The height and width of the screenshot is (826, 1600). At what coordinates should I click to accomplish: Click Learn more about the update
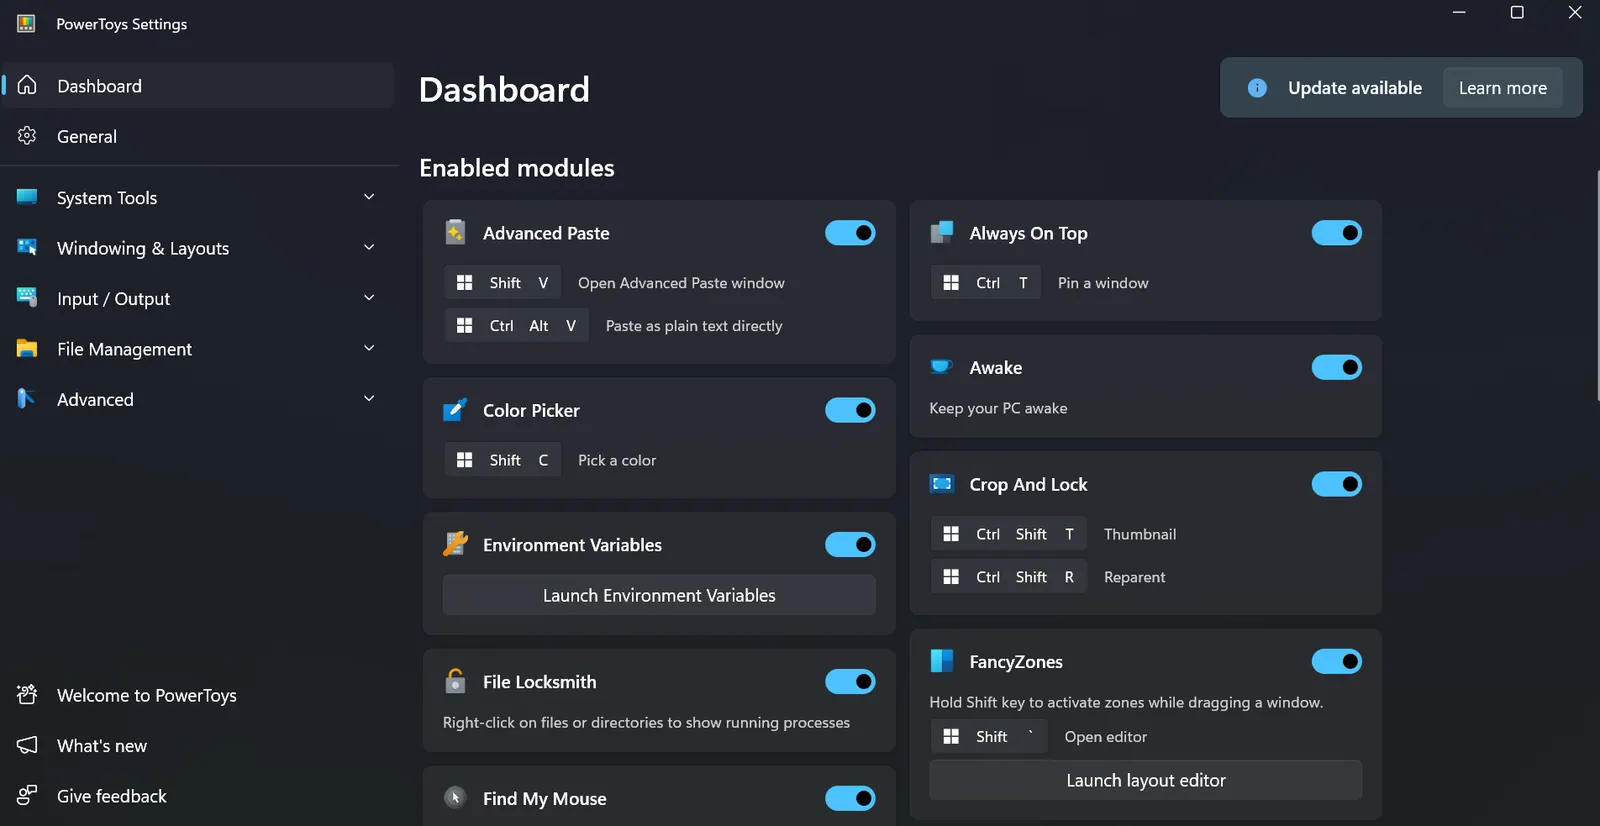click(1502, 88)
